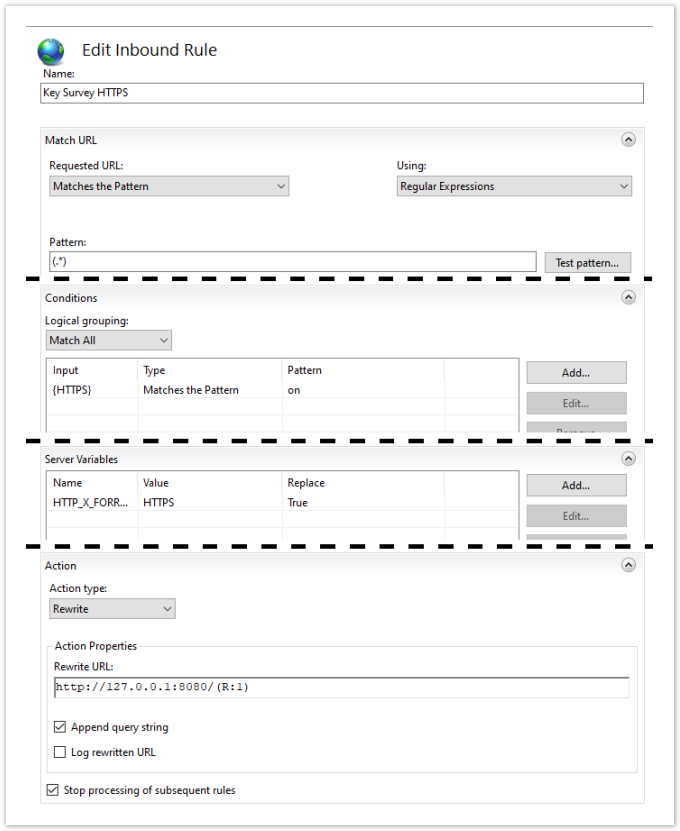Open the Logical grouping dropdown
Screen dimensions: 680x831
point(109,340)
